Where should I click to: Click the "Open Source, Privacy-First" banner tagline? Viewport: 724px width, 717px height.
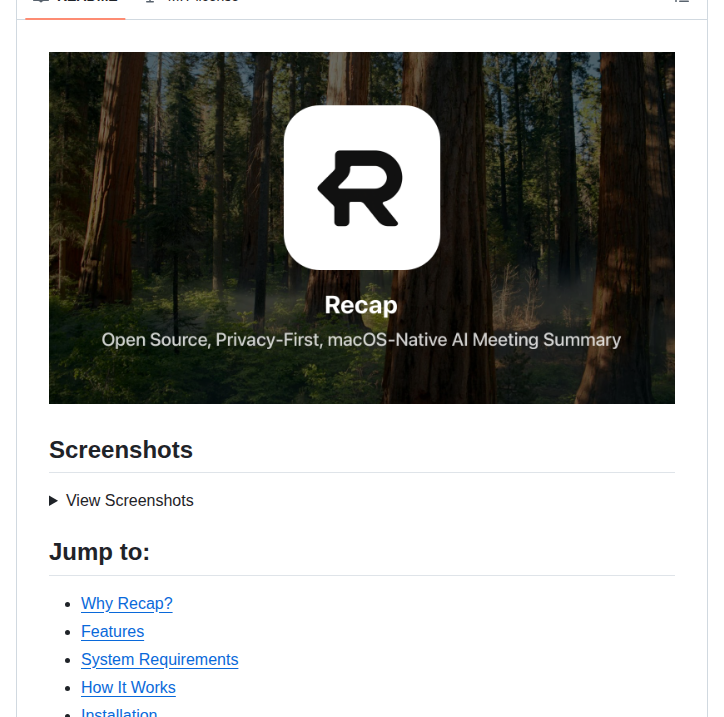tap(361, 340)
